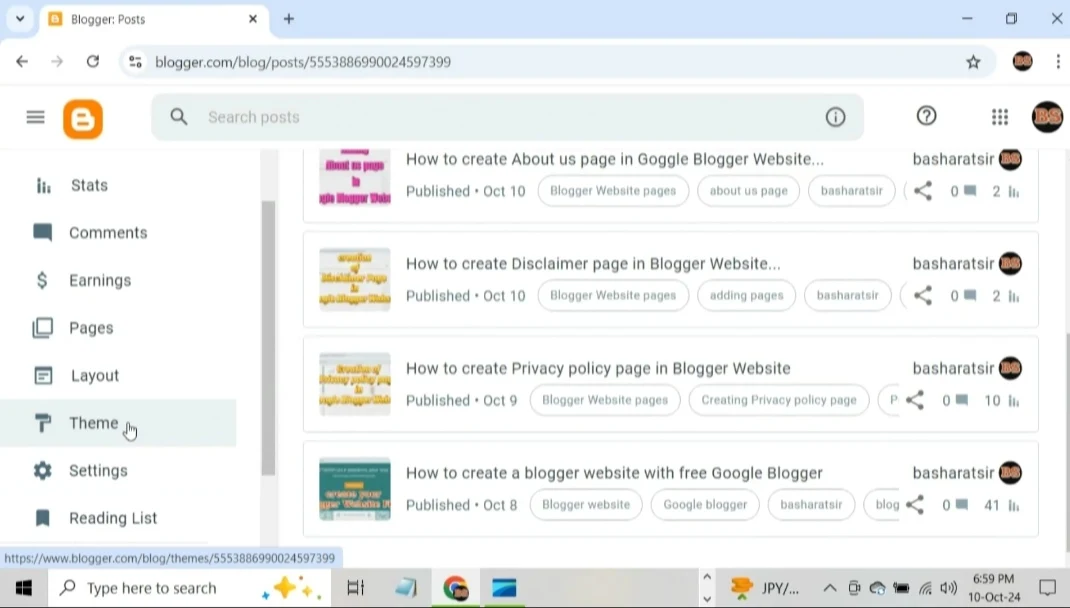Filter by 'Creating Privacy policy page' label
This screenshot has height=608, width=1070.
[x=779, y=401]
